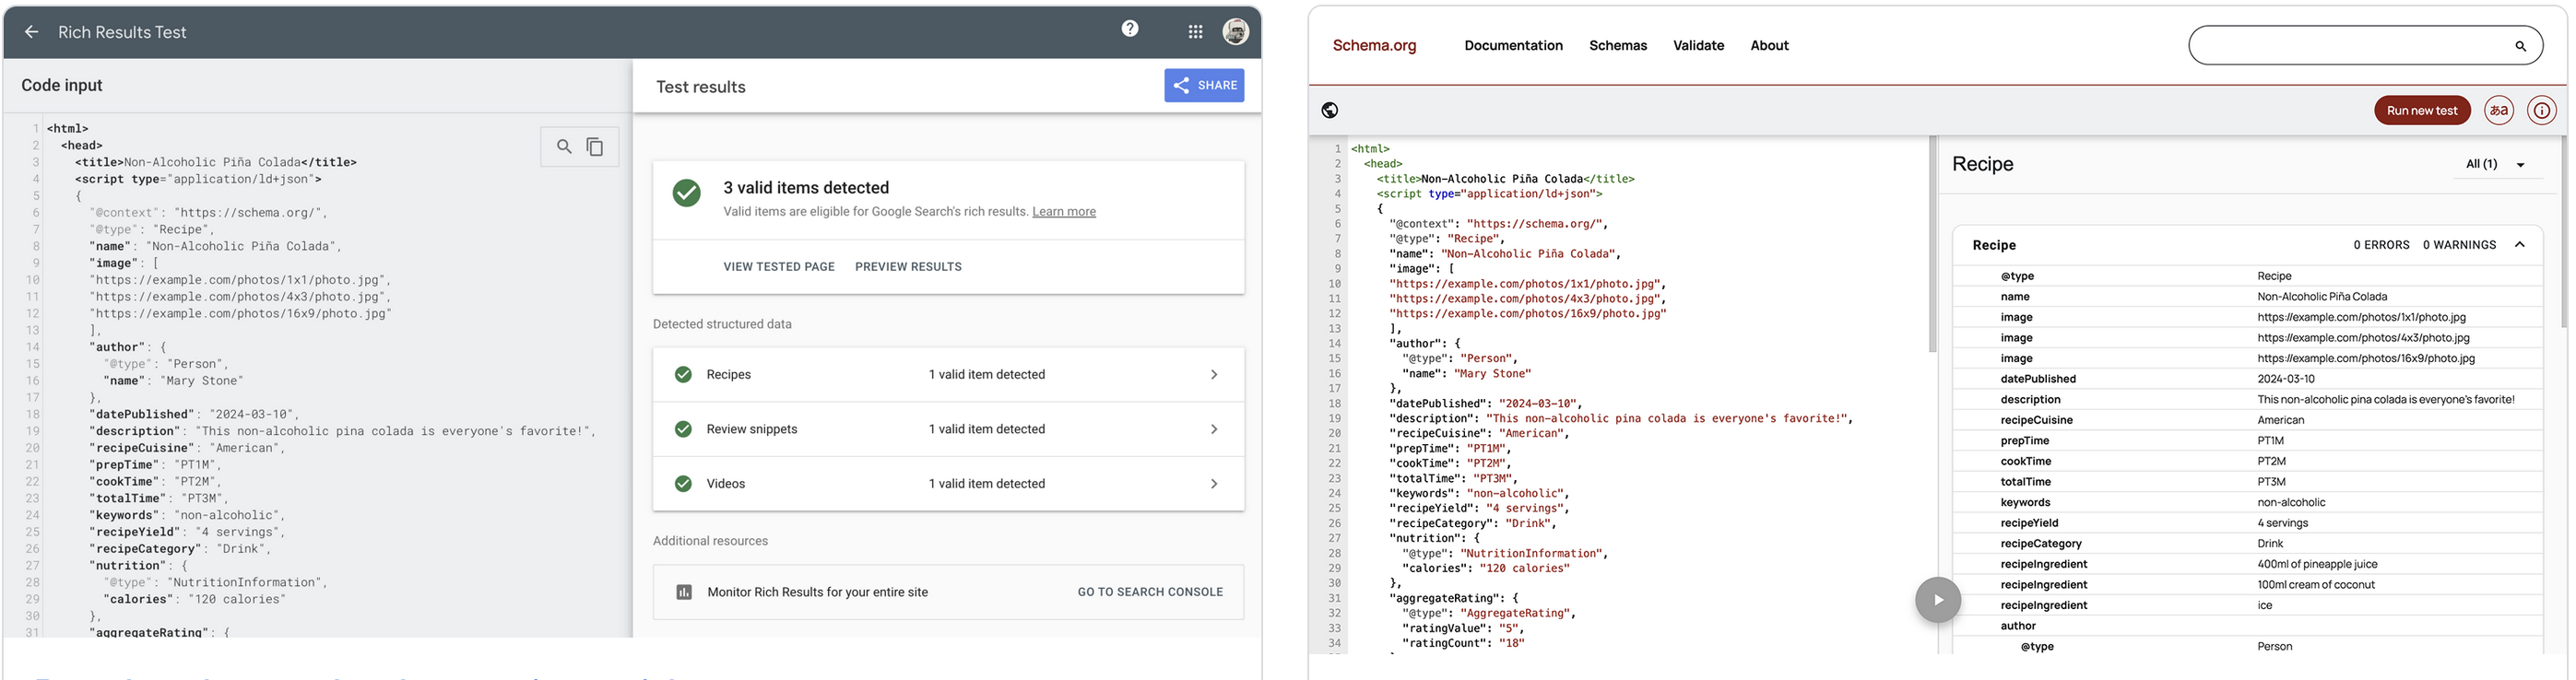Viewport: 2576px width, 680px height.
Task: Click the author type value Person in results
Action: (2274, 647)
